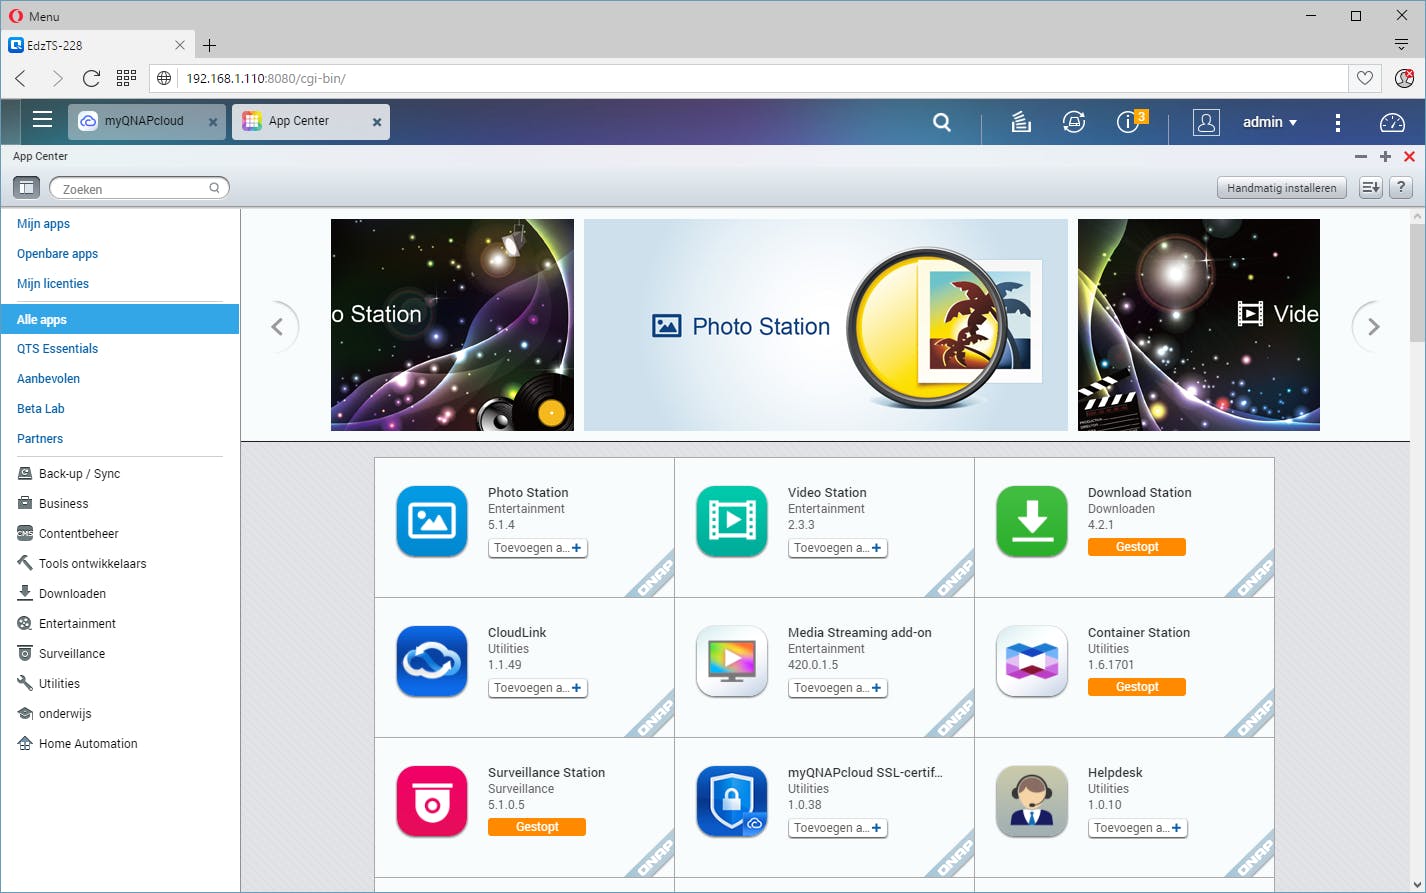Reload the page in Opera
1426x893 pixels.
coord(91,78)
